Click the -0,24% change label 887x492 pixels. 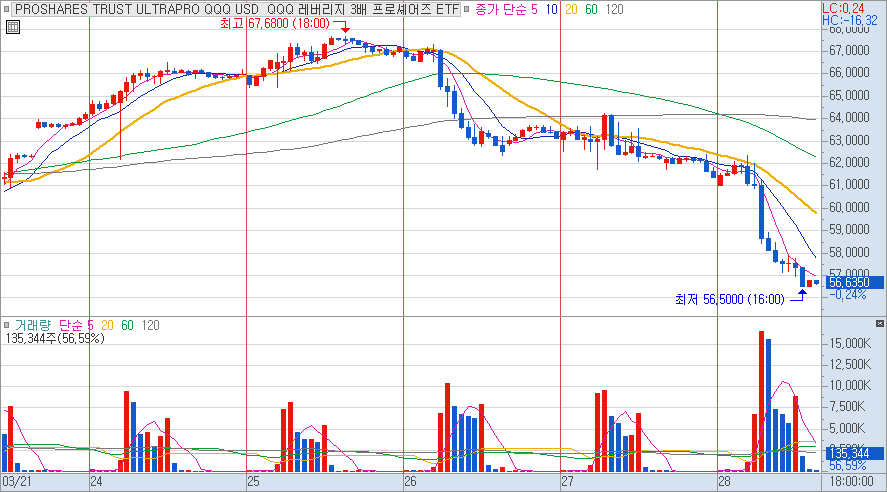click(x=849, y=295)
